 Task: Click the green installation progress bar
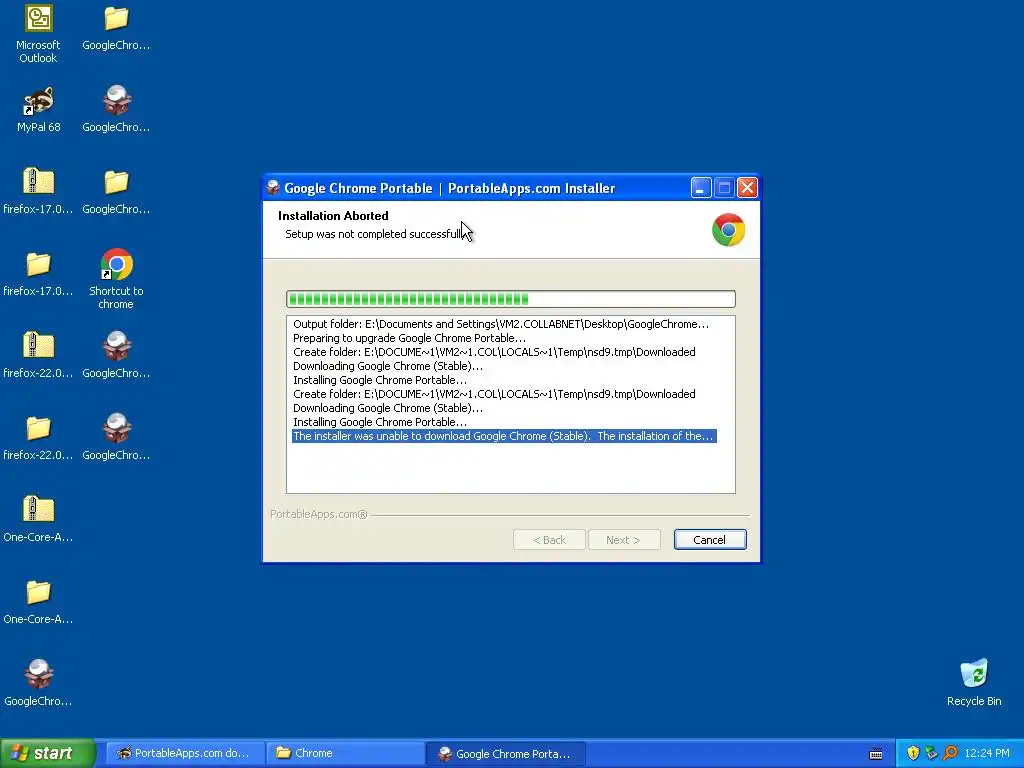click(x=511, y=299)
